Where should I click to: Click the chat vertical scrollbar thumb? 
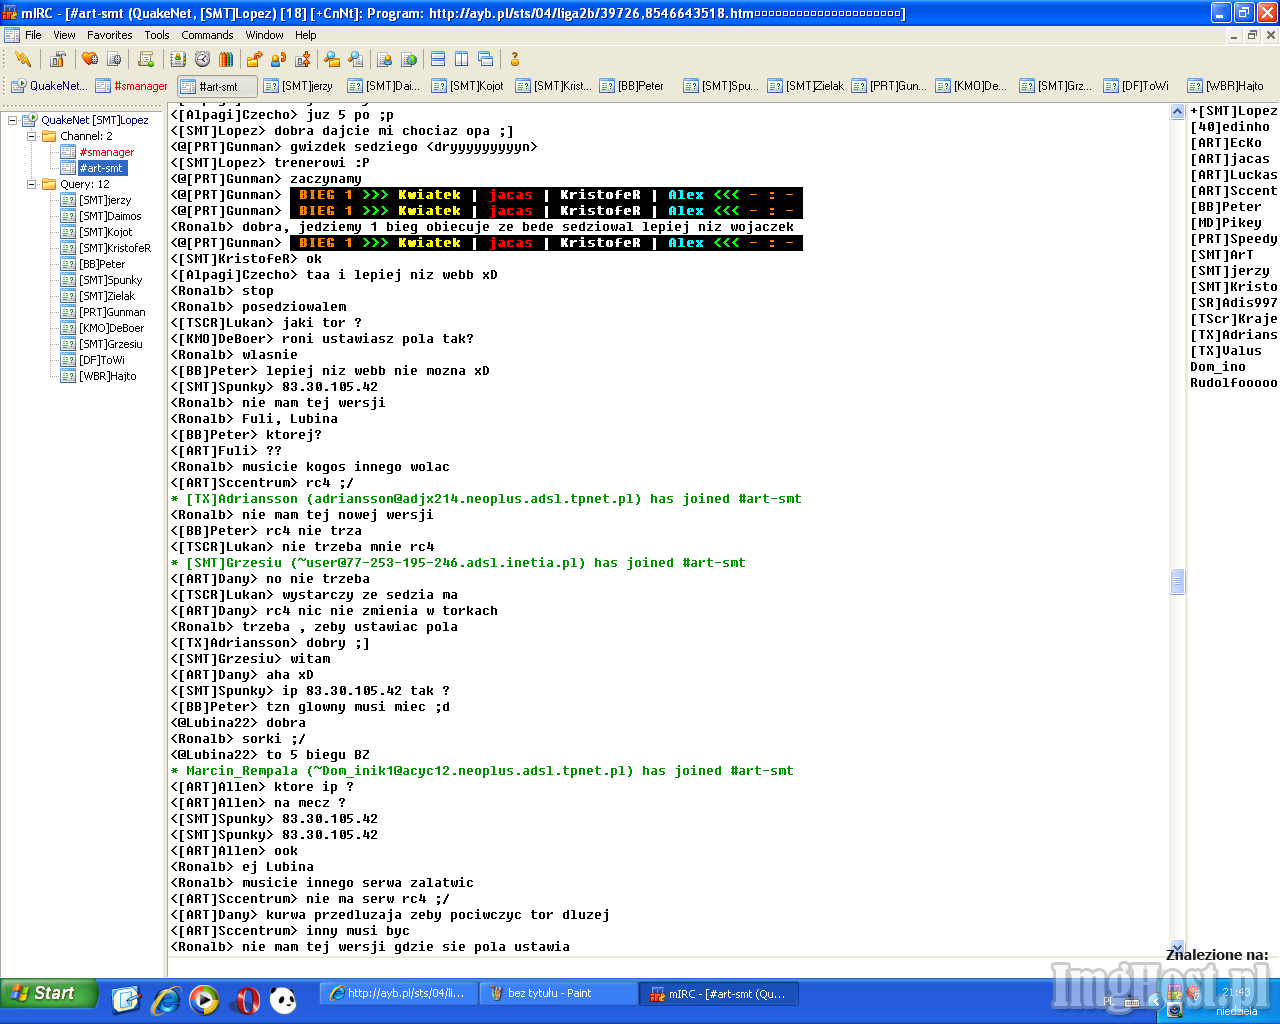click(1177, 581)
